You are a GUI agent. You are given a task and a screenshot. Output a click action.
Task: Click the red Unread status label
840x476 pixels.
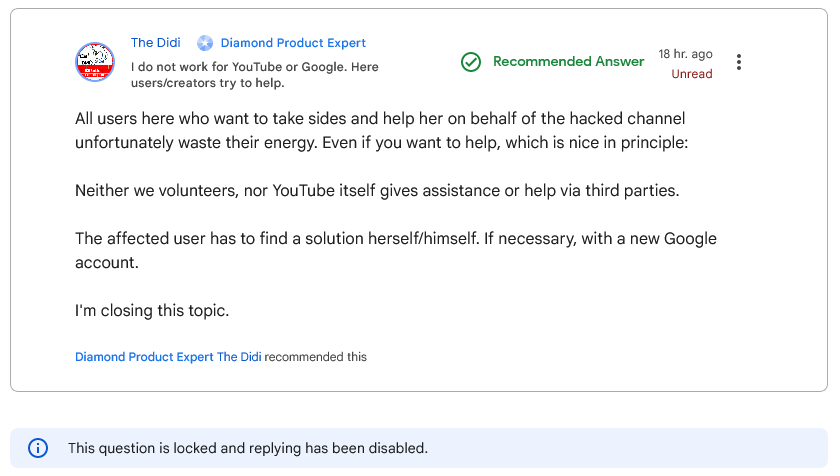(692, 74)
